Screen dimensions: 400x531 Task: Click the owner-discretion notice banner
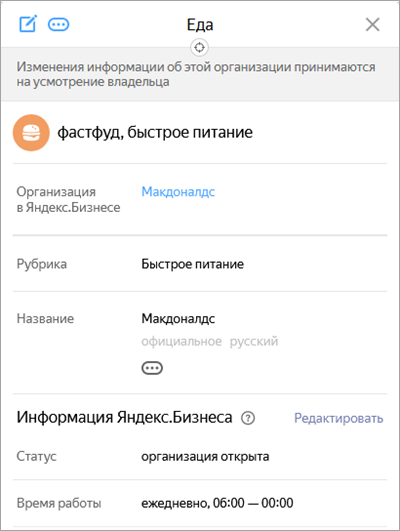(200, 75)
